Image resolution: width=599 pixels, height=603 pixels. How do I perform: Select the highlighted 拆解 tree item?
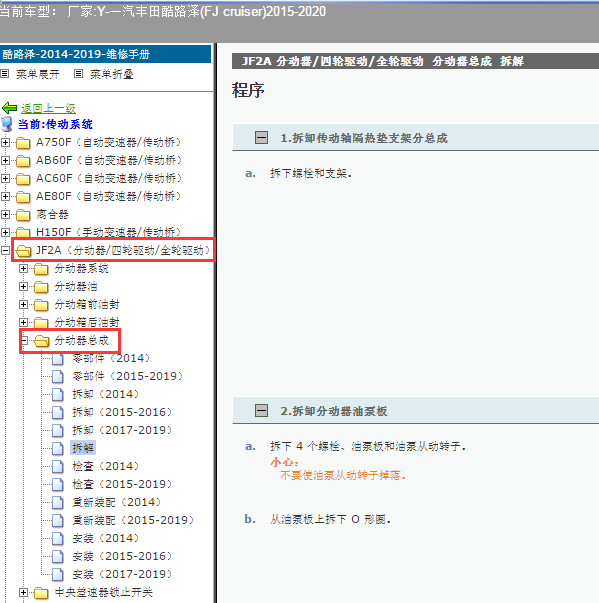[83, 448]
